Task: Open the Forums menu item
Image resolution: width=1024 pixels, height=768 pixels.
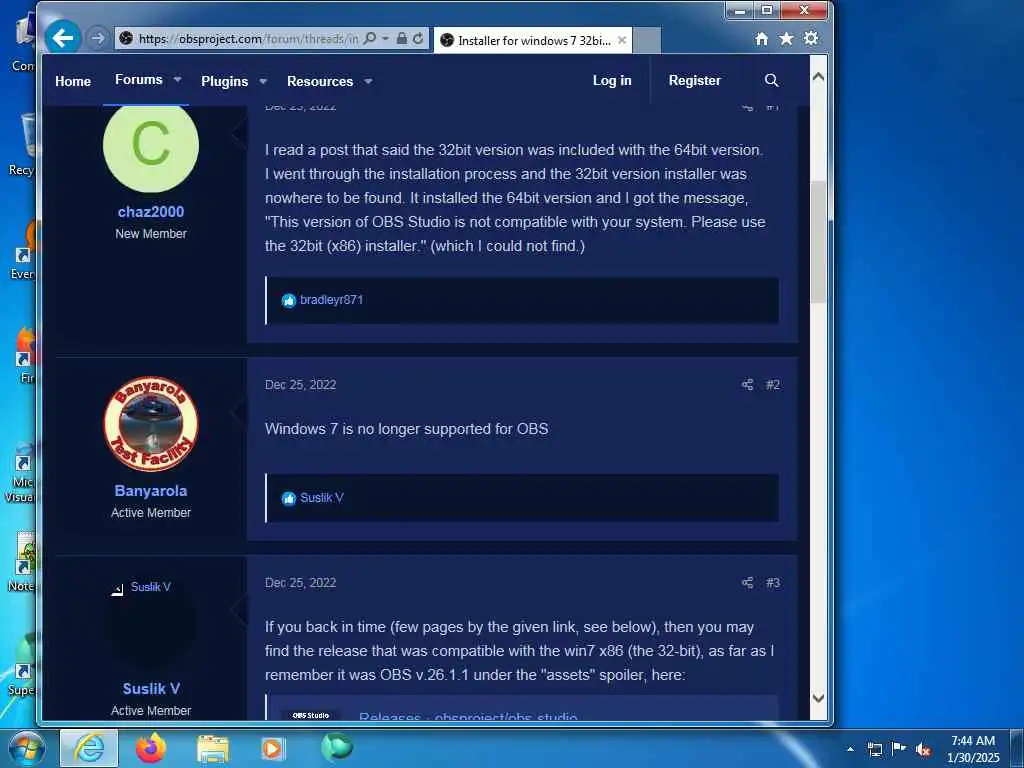Action: [x=138, y=80]
